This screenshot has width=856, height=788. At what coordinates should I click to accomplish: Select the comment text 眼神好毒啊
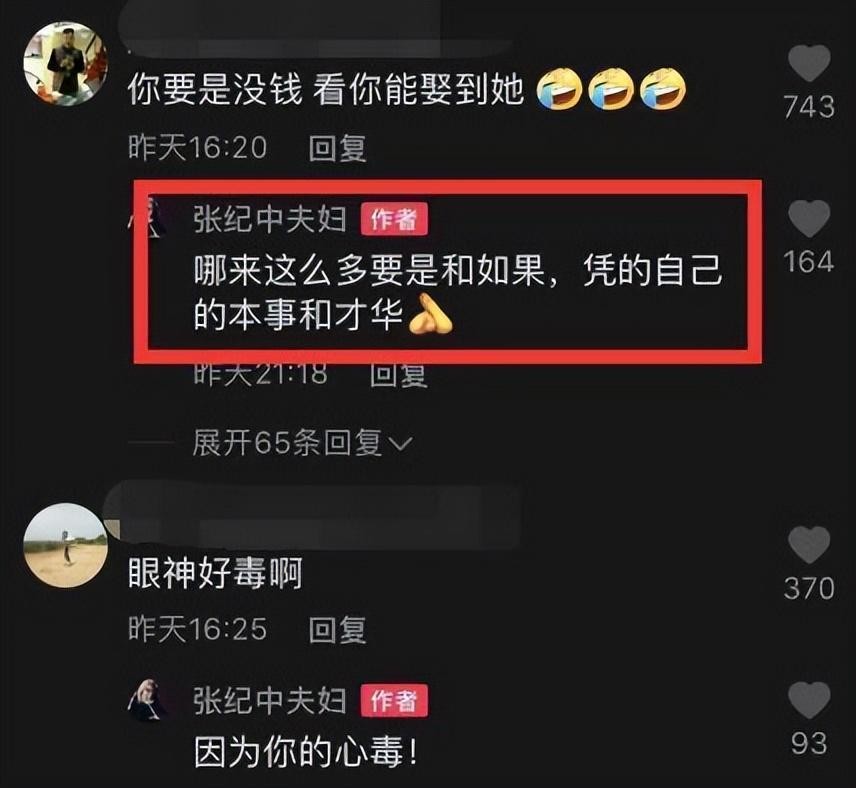pyautogui.click(x=215, y=573)
